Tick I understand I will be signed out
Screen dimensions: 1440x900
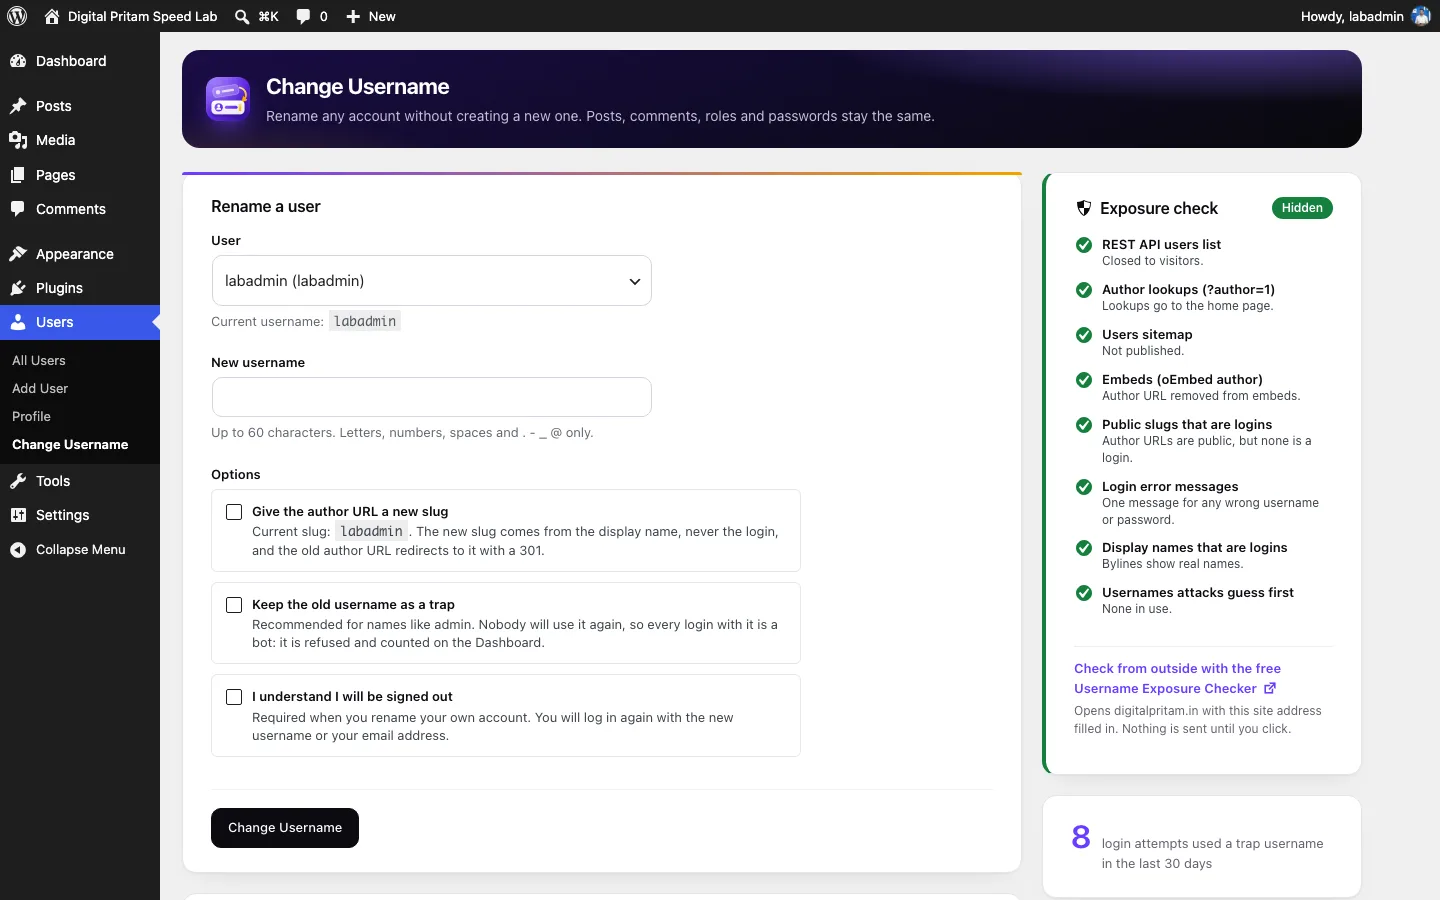tap(234, 697)
